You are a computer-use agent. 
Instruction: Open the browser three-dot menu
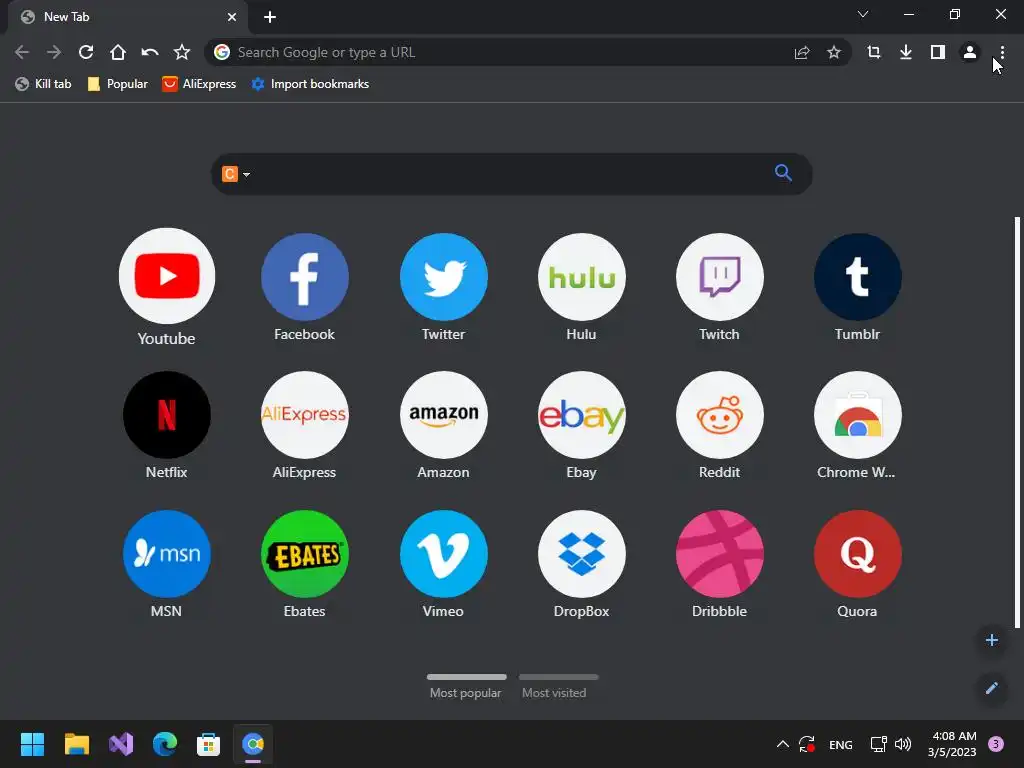[x=1002, y=52]
